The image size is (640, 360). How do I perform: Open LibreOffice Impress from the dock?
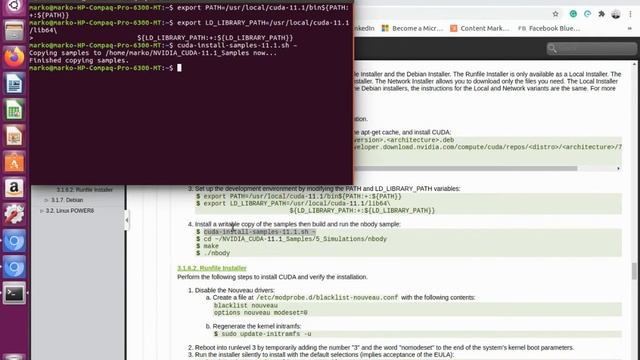14,136
